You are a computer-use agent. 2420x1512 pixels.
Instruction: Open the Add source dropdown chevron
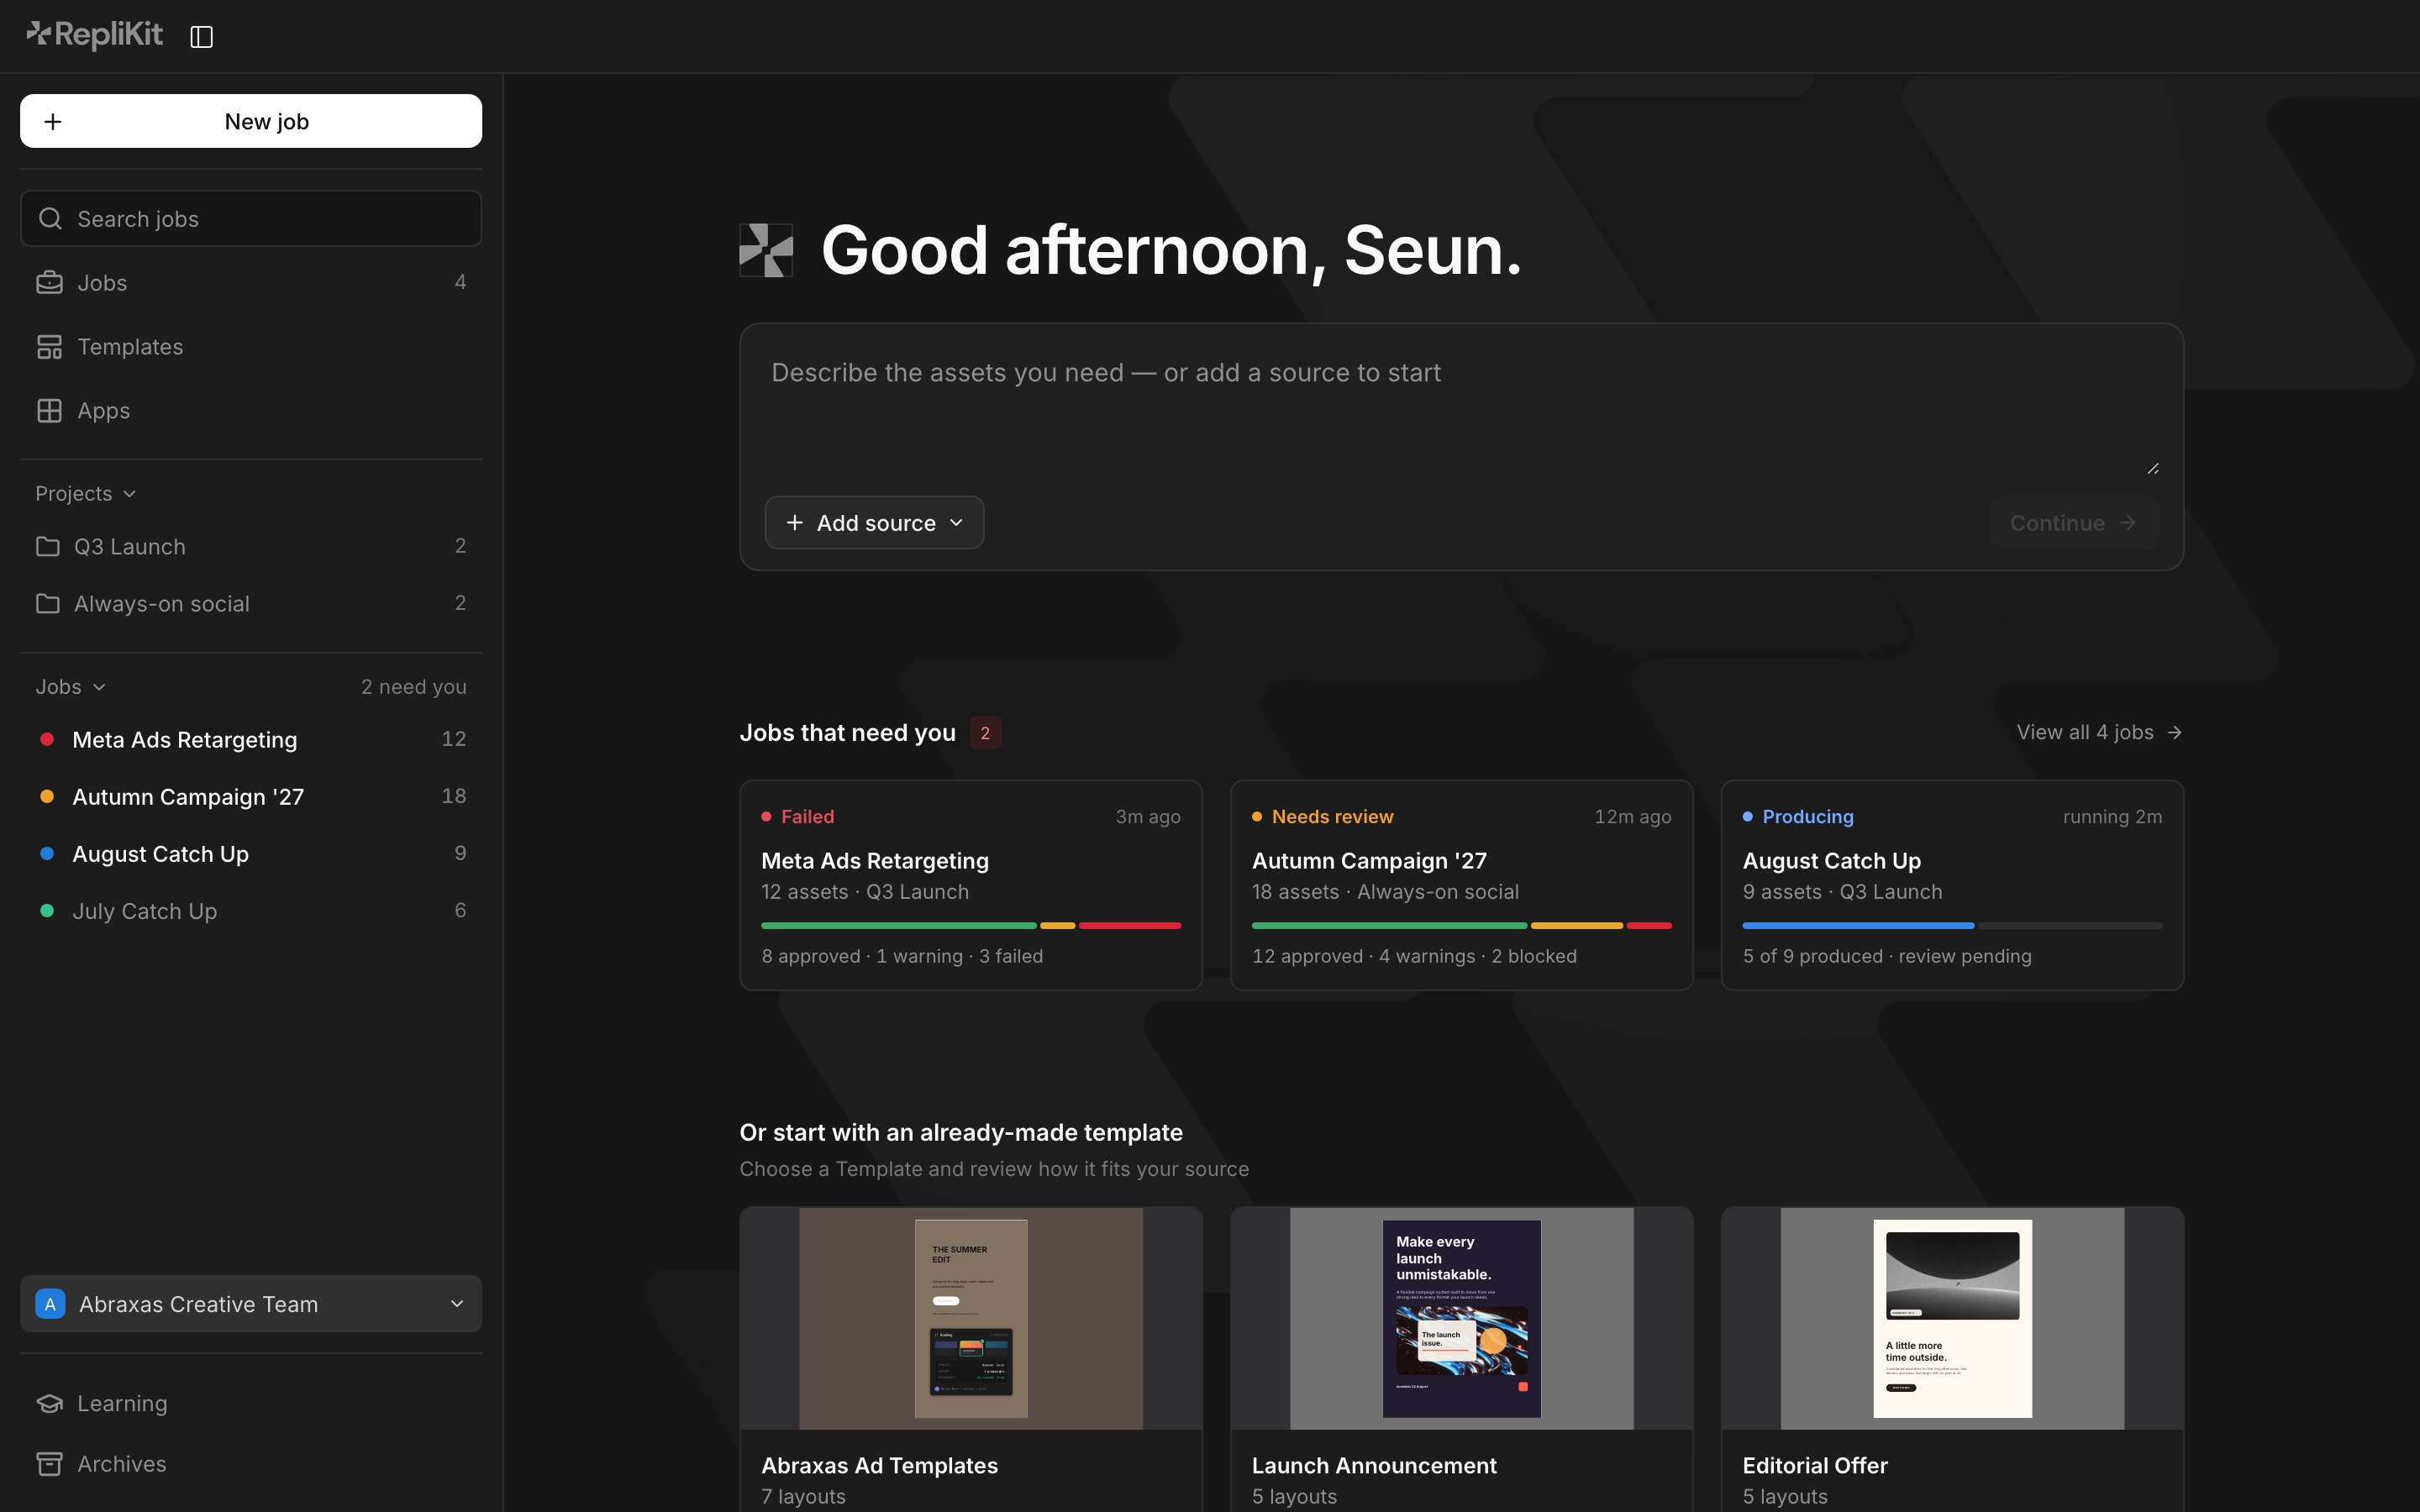pyautogui.click(x=956, y=523)
